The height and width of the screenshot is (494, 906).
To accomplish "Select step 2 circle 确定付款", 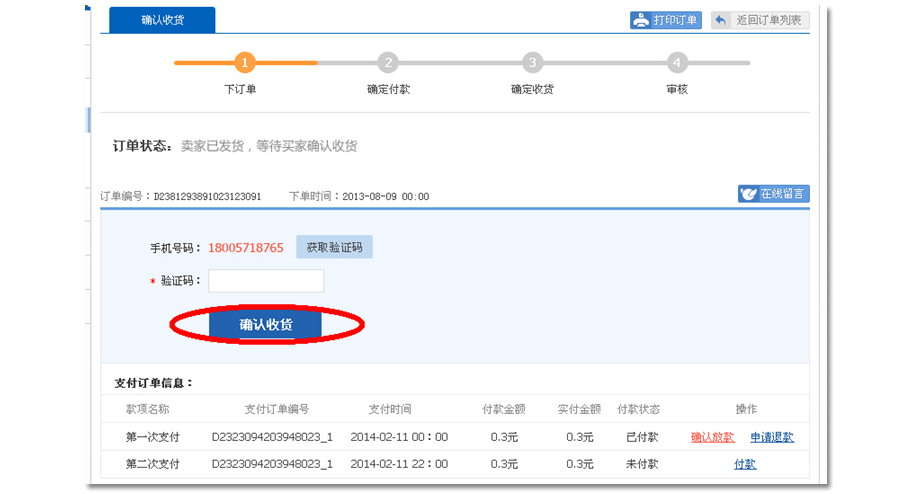I will 389,63.
